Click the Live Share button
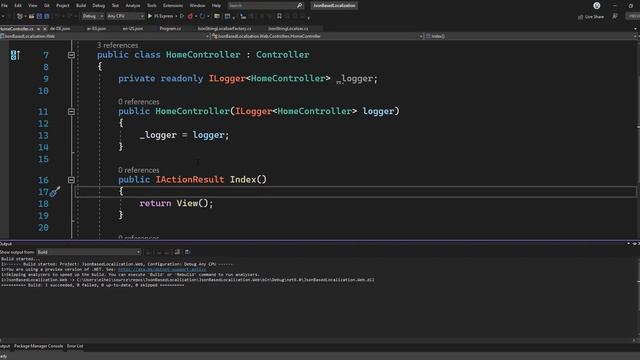This screenshot has height=360, width=640. tap(591, 17)
